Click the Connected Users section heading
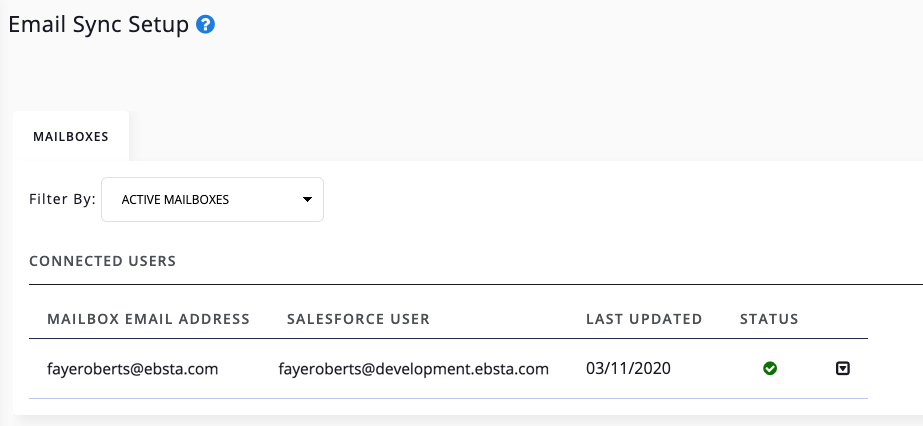 [x=102, y=261]
